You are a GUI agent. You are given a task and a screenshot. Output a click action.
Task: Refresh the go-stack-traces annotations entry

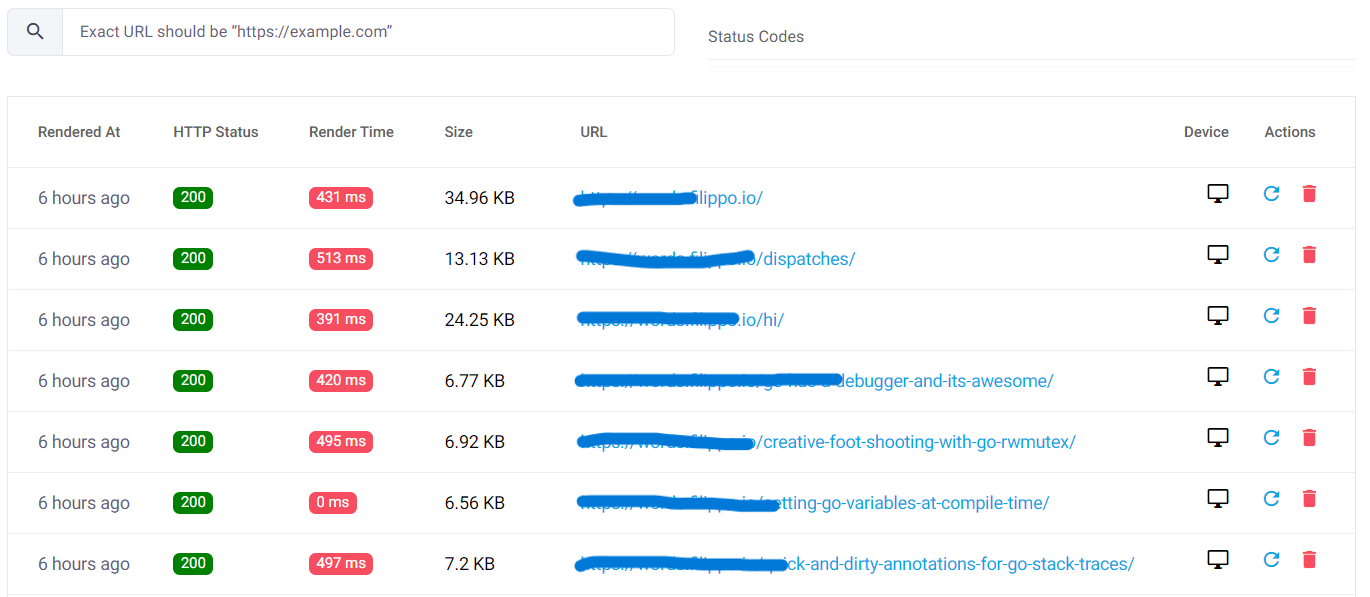[x=1271, y=560]
